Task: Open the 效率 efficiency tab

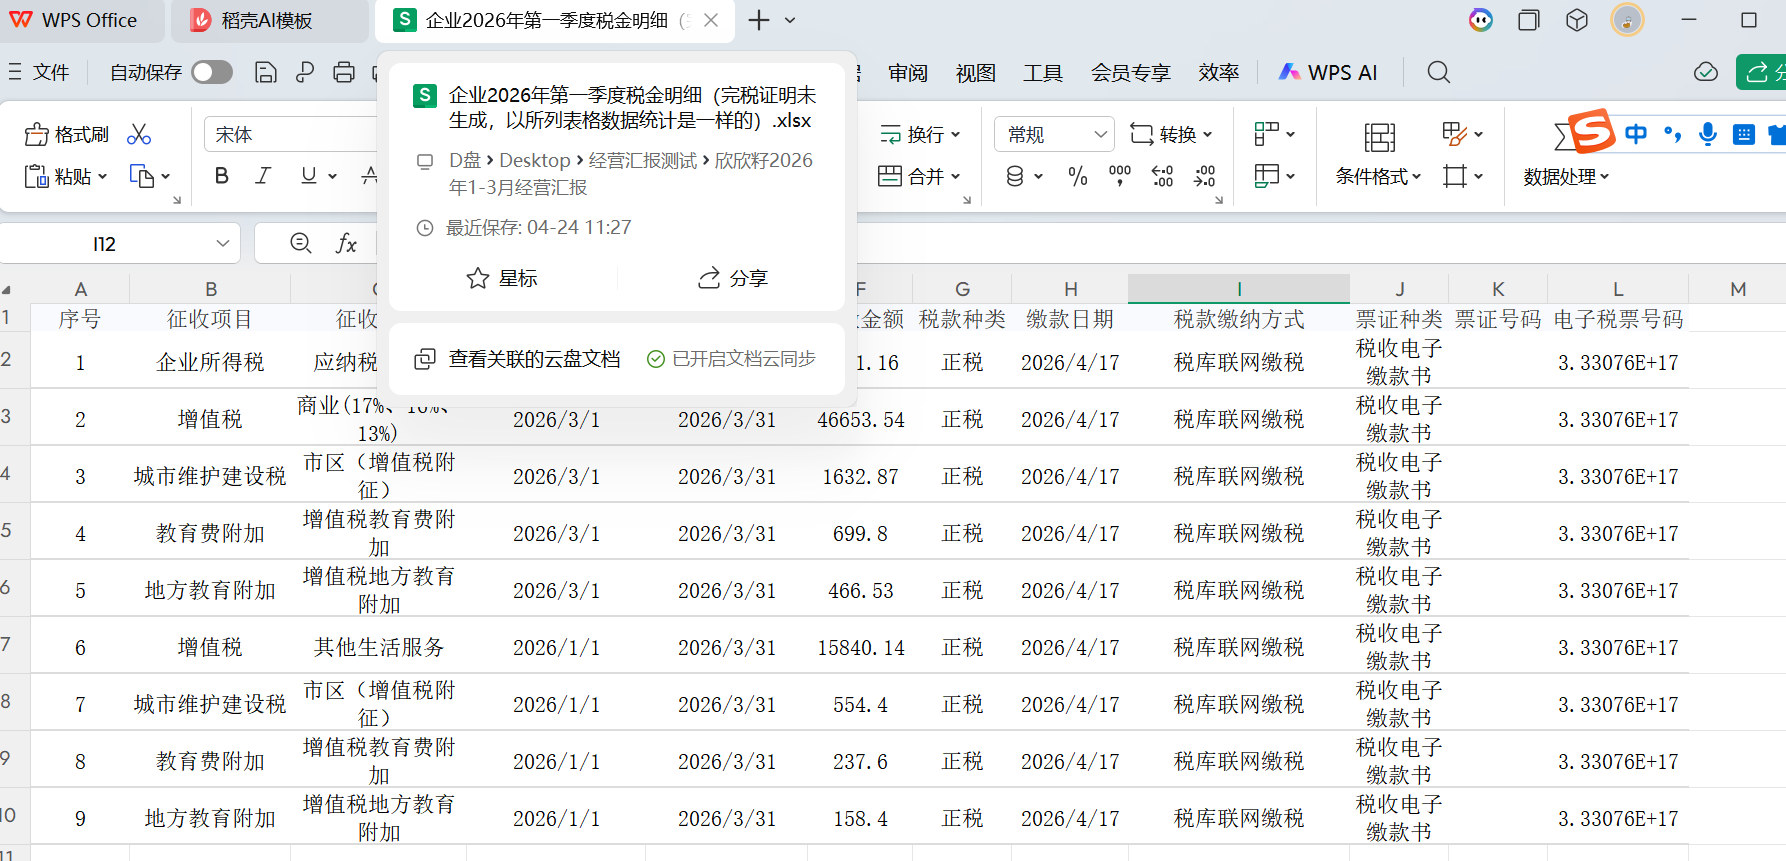Action: click(1219, 72)
